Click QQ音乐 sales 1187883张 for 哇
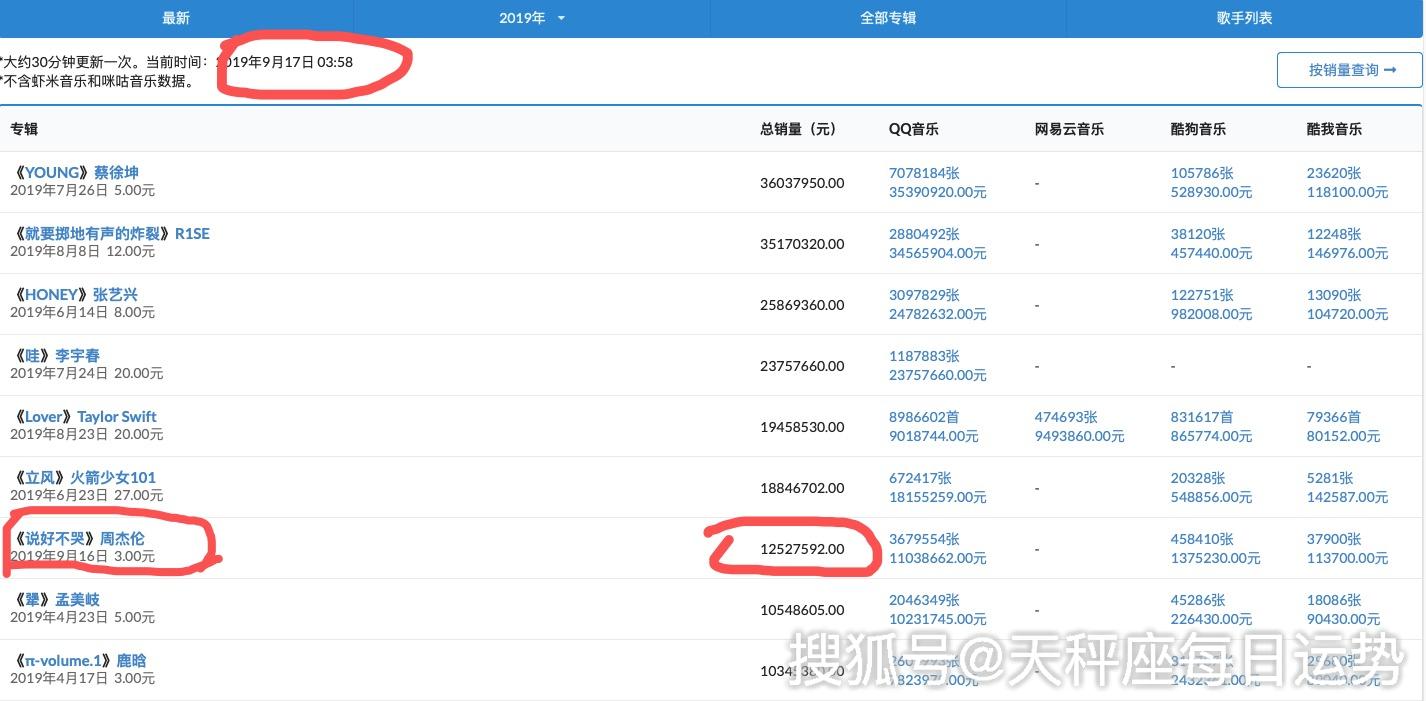The image size is (1426, 701). [x=924, y=356]
